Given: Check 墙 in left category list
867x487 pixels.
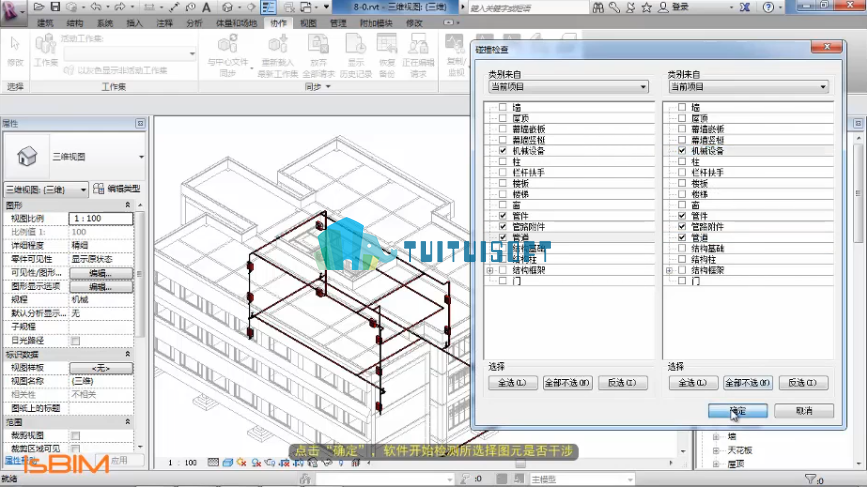Looking at the screenshot, I should click(x=503, y=107).
